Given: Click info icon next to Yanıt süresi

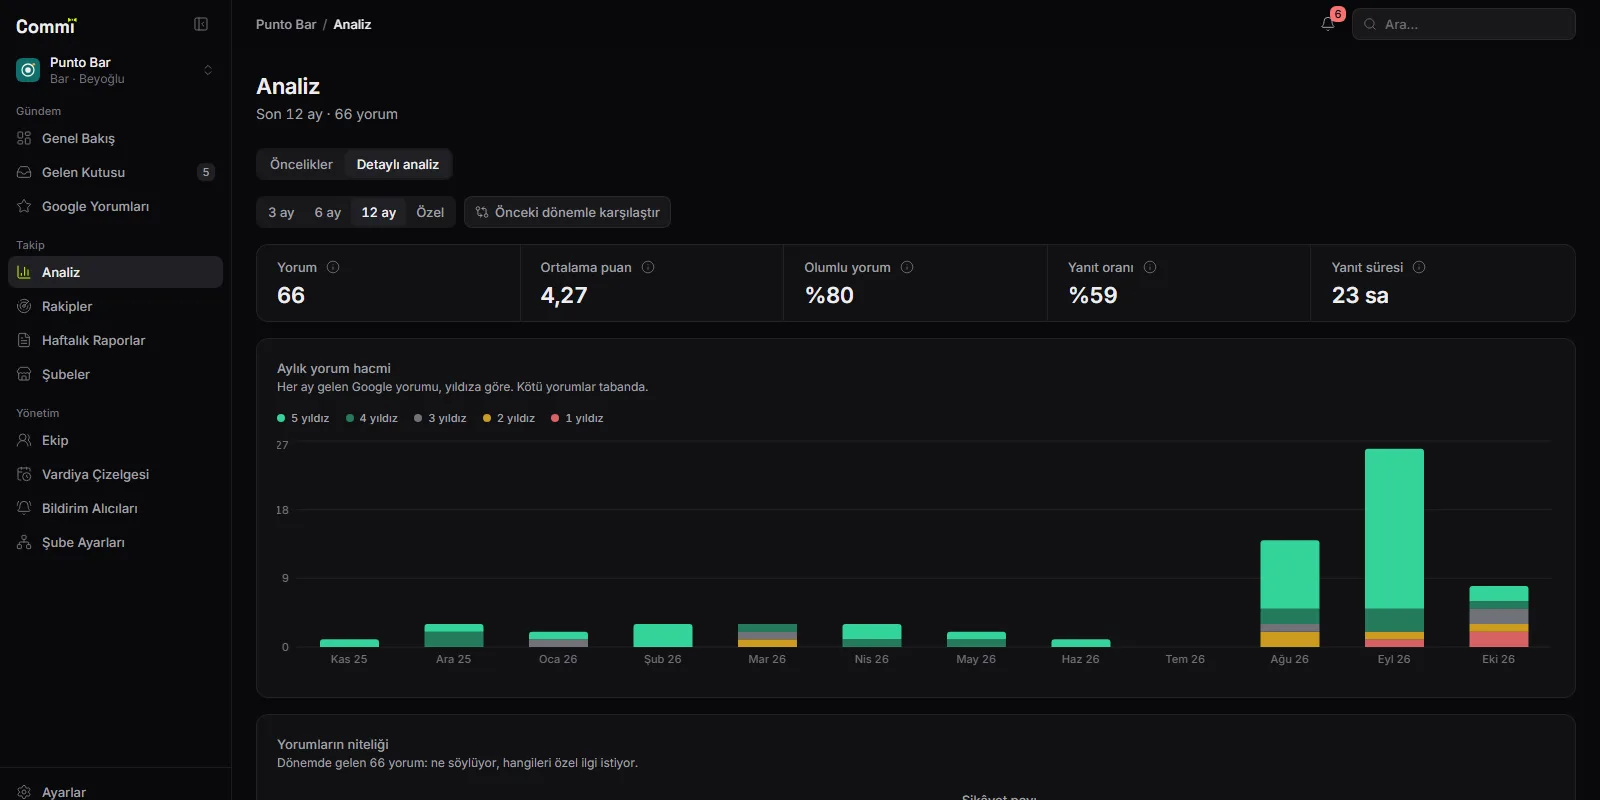Looking at the screenshot, I should tap(1419, 267).
